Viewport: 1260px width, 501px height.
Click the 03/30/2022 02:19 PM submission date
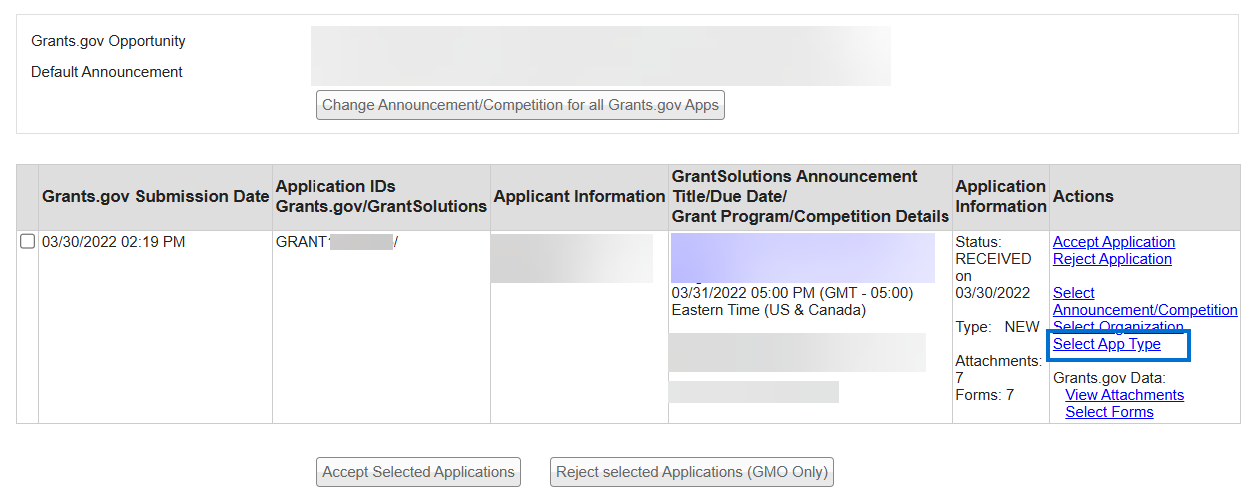pos(113,242)
